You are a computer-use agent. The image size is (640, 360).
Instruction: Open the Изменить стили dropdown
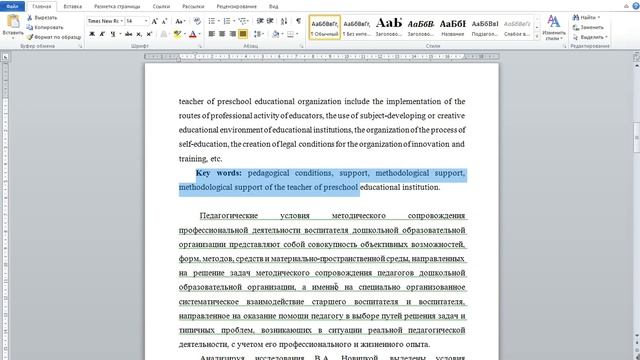pyautogui.click(x=553, y=27)
